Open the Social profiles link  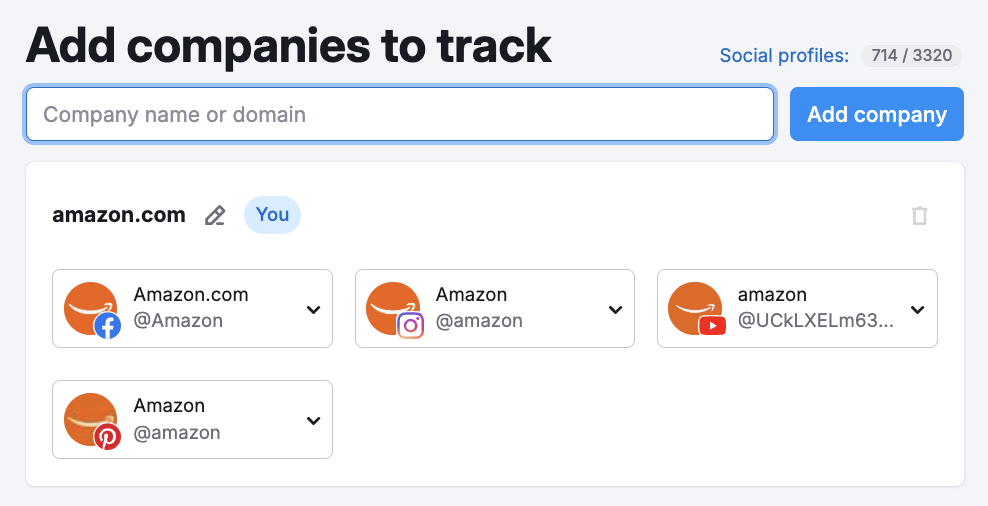784,56
